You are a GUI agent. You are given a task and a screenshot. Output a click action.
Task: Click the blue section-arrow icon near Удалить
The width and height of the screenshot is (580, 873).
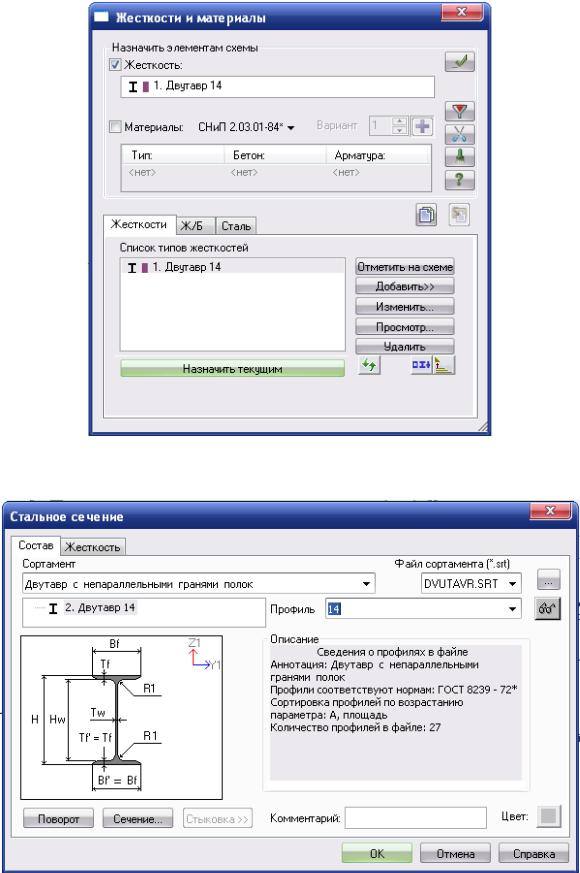[x=421, y=365]
